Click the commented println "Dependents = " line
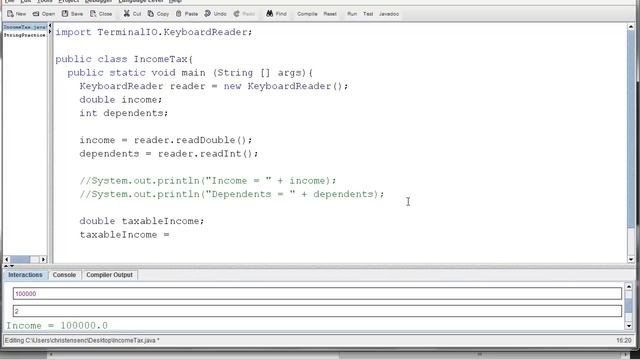The image size is (640, 360). pos(232,194)
